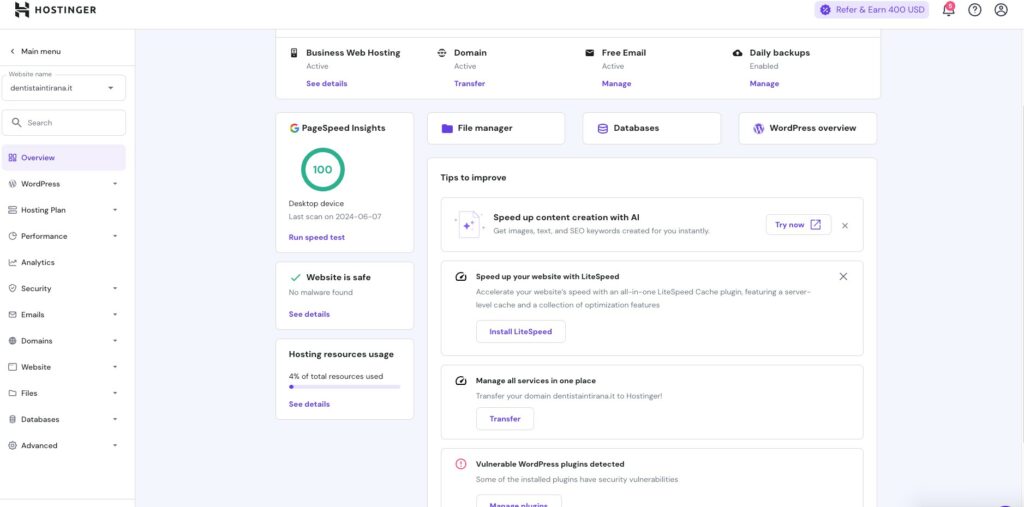Click the LiteSpeed tip gauge icon

tap(461, 276)
